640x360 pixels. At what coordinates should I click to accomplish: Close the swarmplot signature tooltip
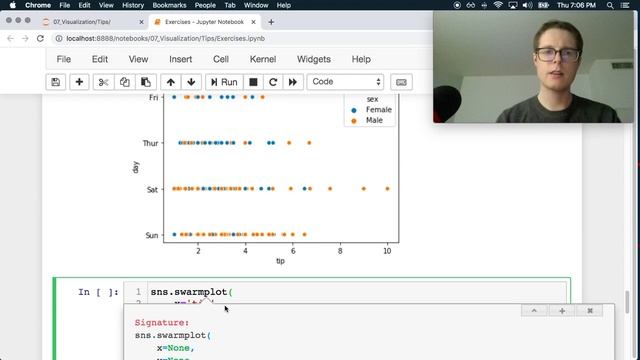pyautogui.click(x=590, y=311)
